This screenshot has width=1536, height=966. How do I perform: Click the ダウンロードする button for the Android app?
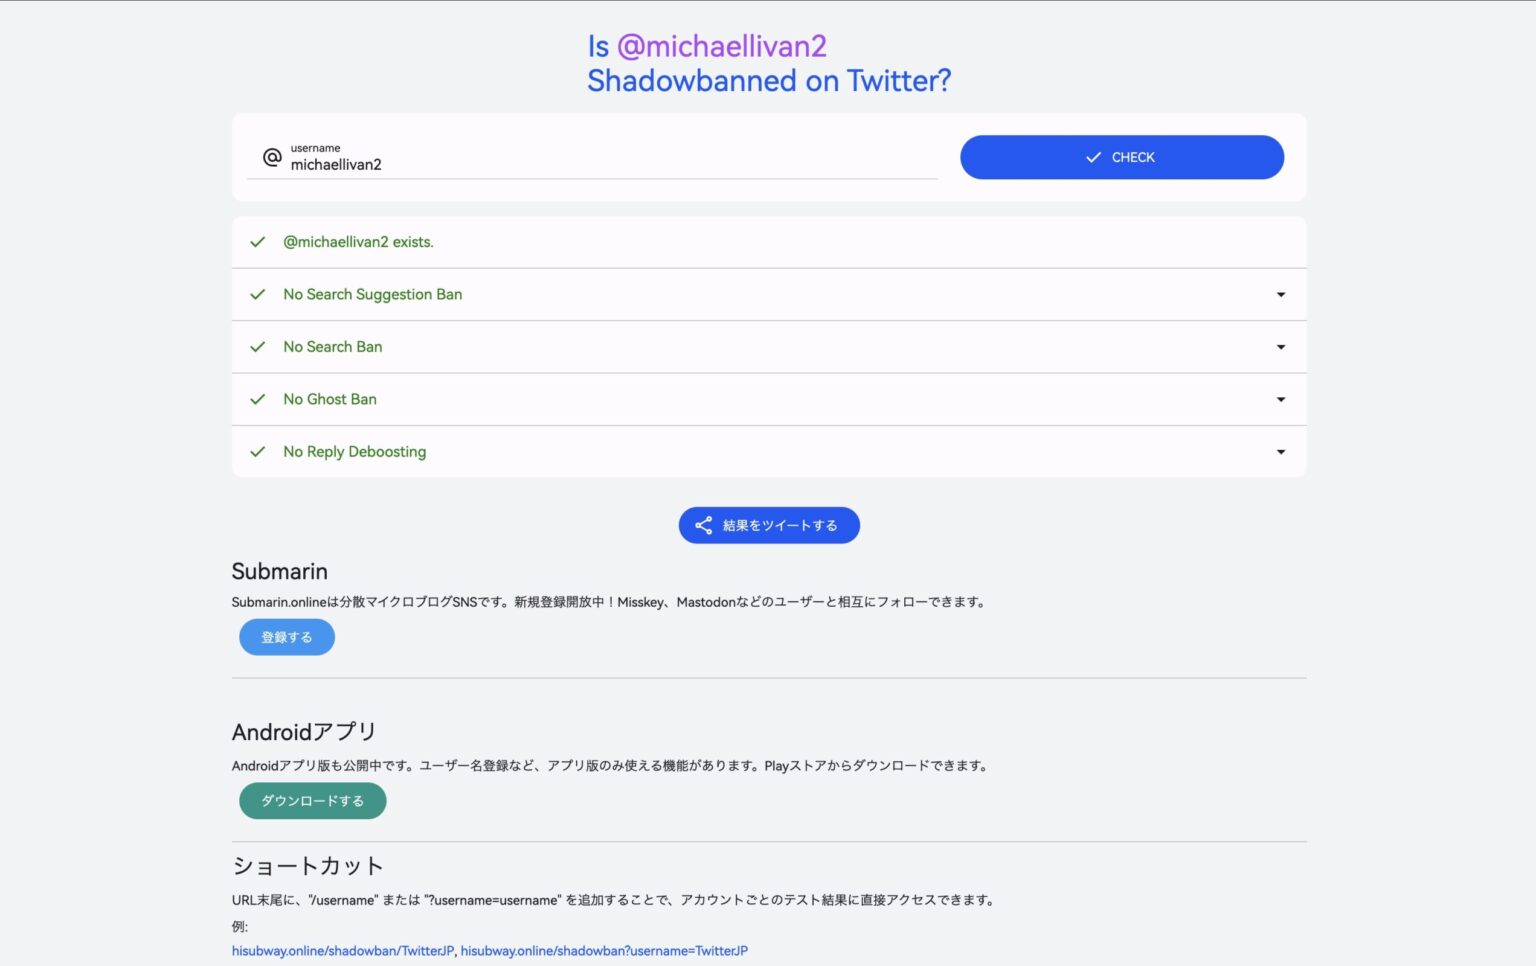(312, 800)
